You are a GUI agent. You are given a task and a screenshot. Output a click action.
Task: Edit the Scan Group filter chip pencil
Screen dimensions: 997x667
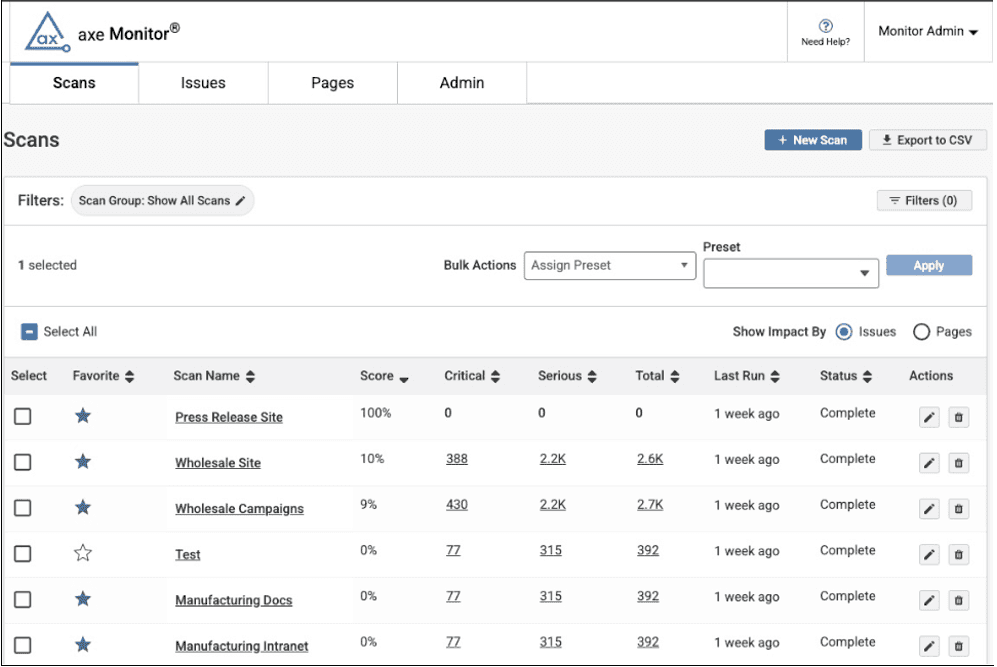point(240,201)
